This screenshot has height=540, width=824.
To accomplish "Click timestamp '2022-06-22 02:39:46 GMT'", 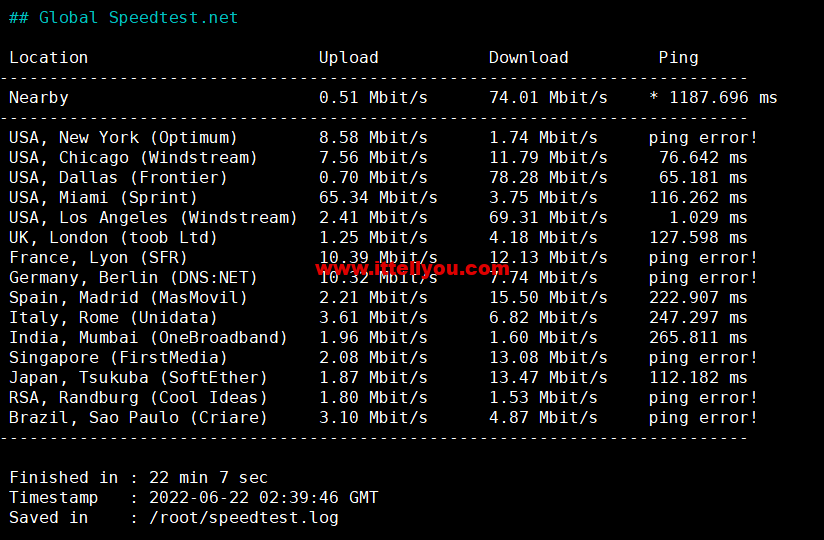I will 263,497.
